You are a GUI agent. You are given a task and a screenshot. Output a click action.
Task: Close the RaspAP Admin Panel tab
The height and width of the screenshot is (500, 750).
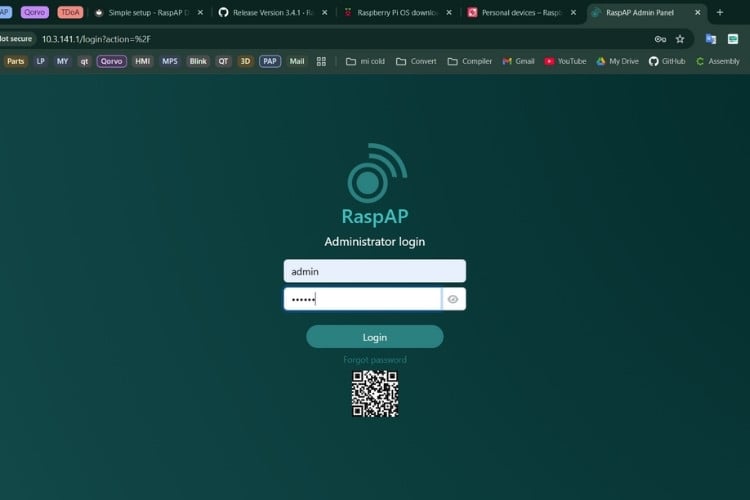point(697,12)
